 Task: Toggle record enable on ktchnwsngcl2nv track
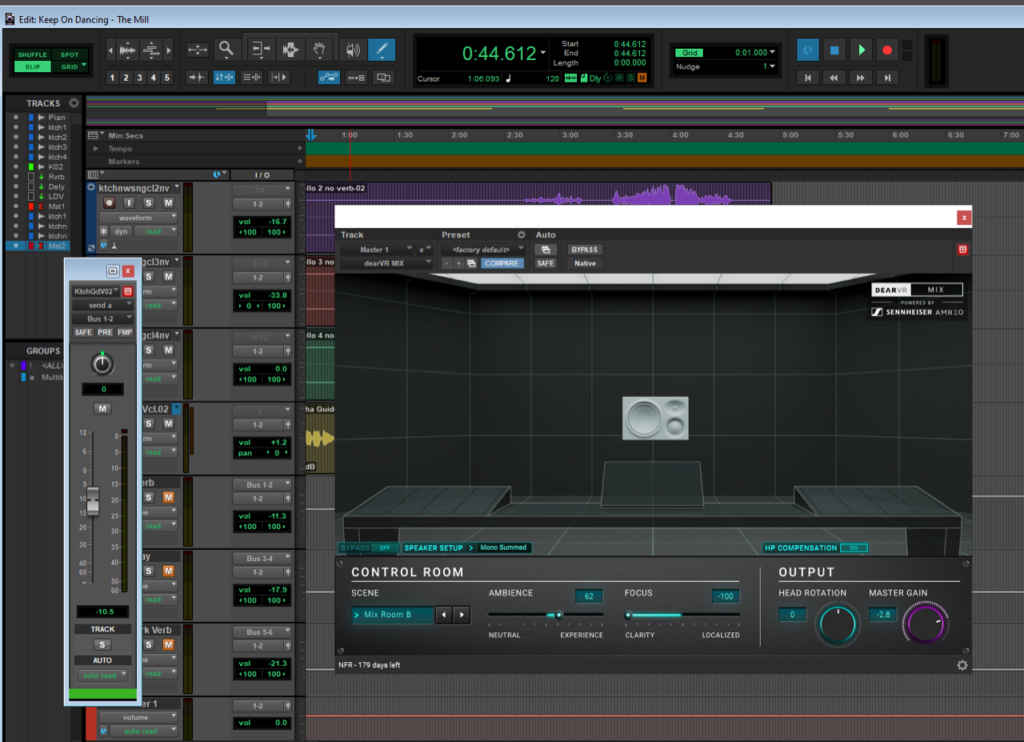point(109,203)
